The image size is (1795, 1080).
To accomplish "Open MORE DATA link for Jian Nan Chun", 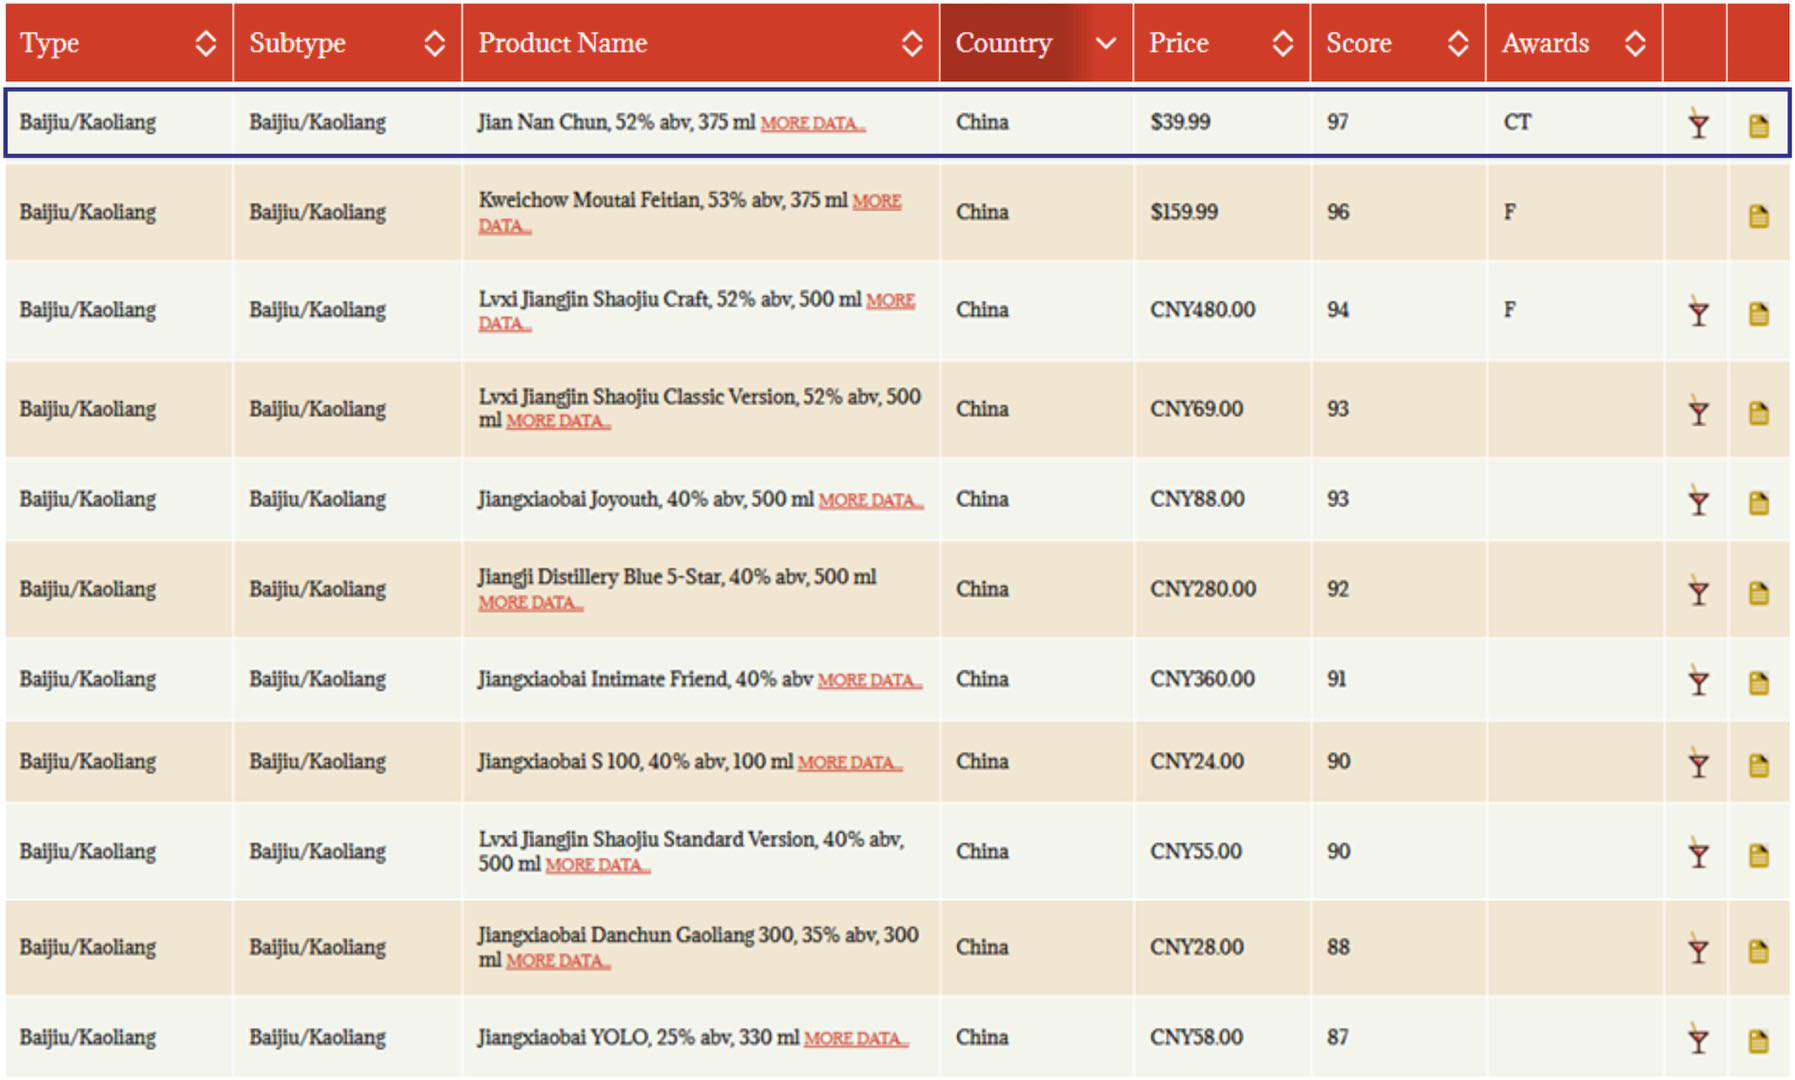I will click(x=813, y=123).
